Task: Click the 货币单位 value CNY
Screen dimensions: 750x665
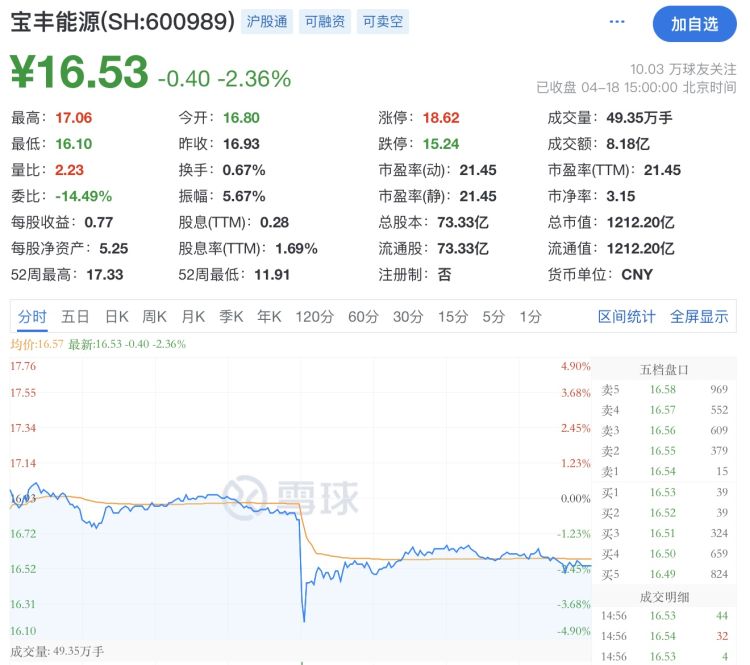Action: click(637, 275)
